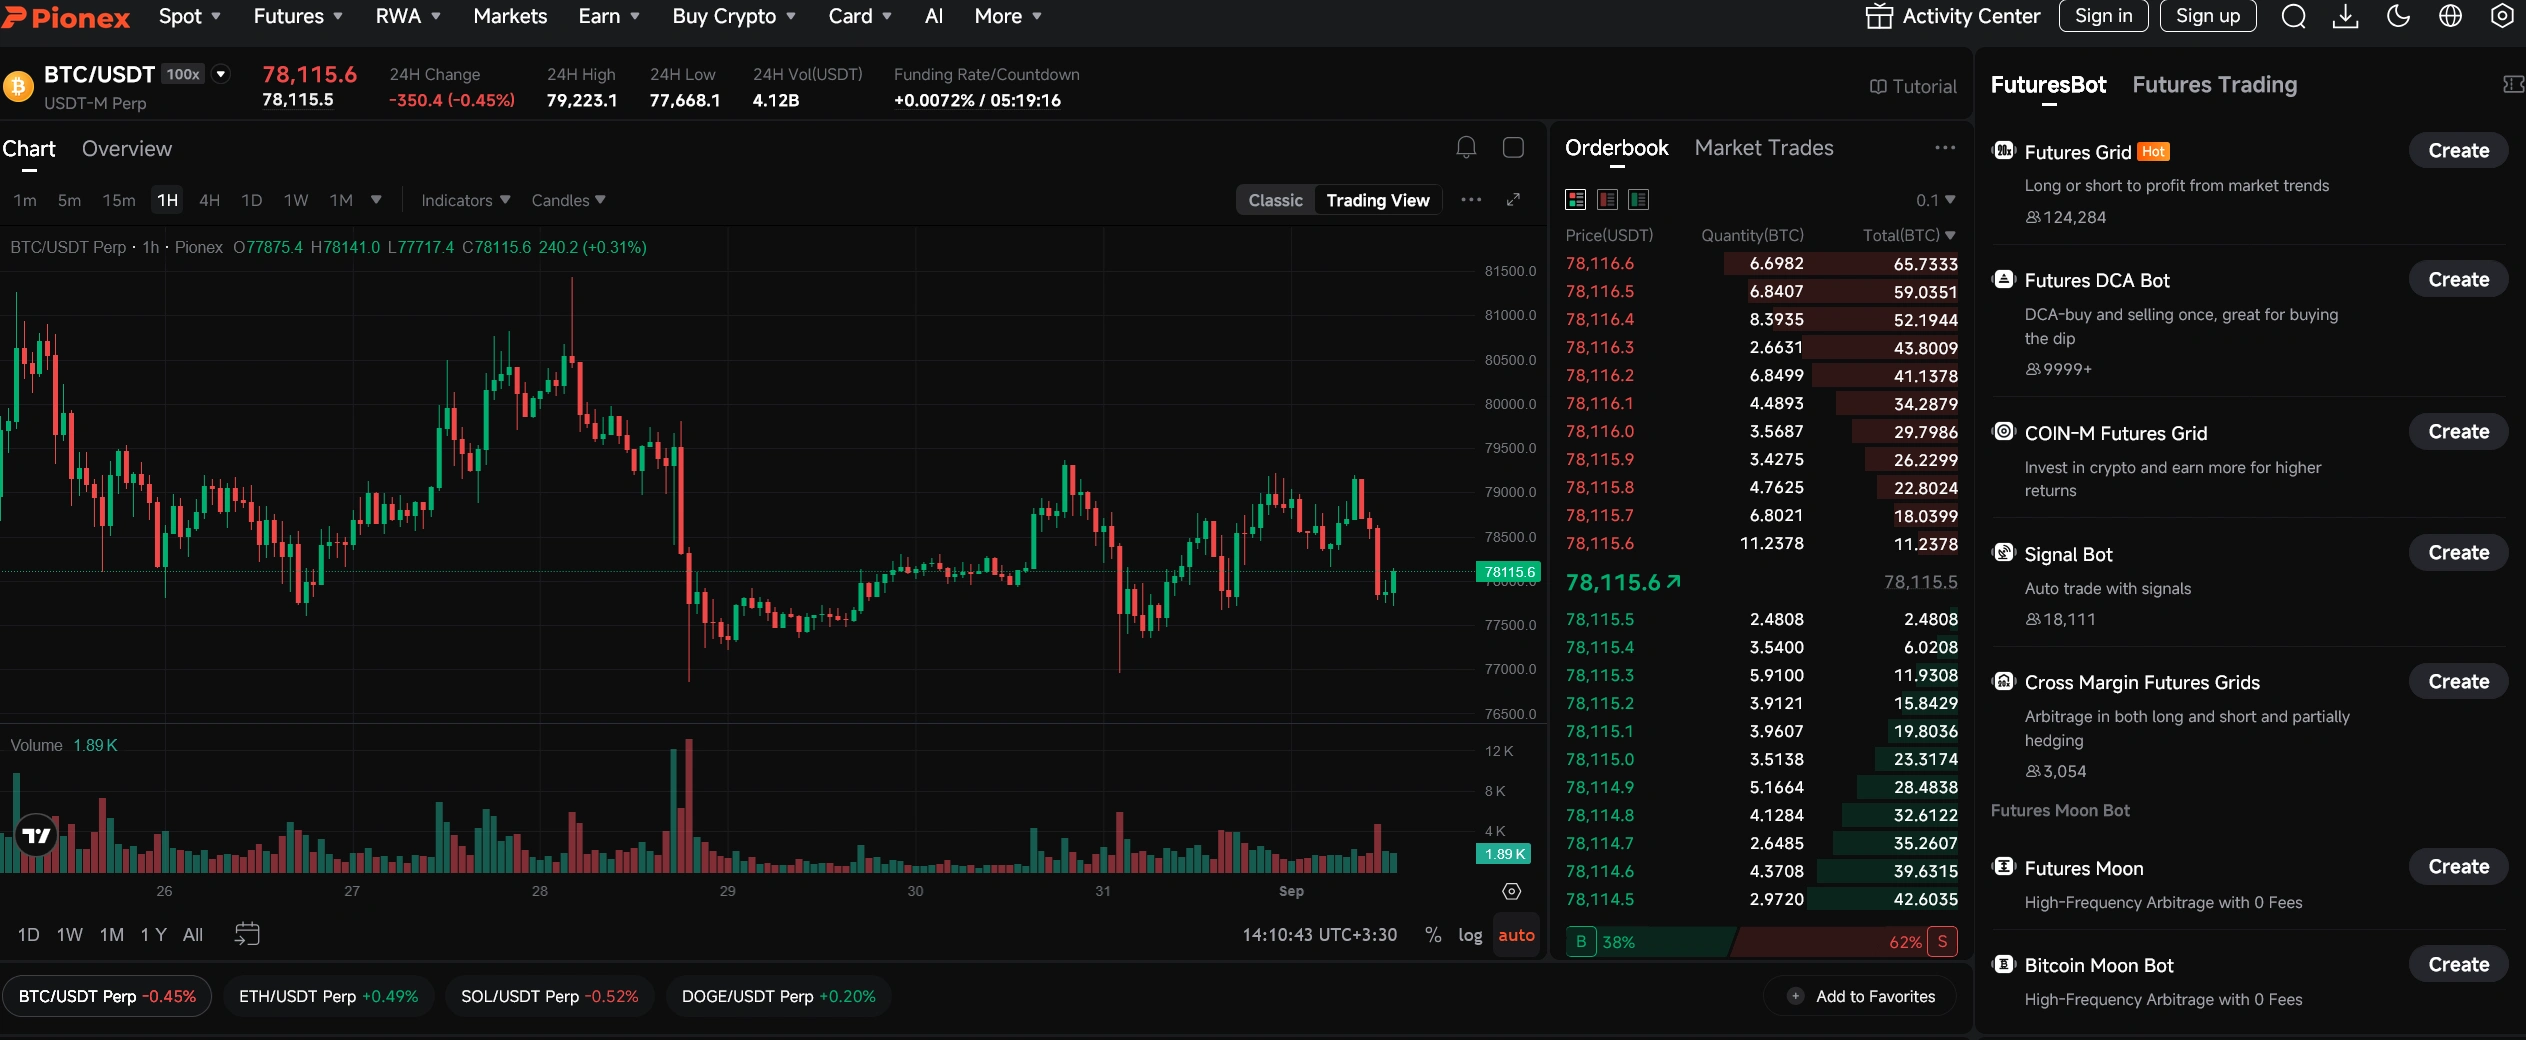Open chart settings gear icon
2526x1040 pixels.
[x=1512, y=891]
